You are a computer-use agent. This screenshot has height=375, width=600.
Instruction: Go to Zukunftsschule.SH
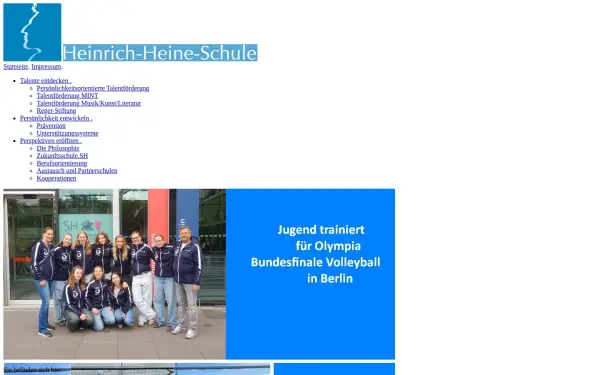(62, 156)
